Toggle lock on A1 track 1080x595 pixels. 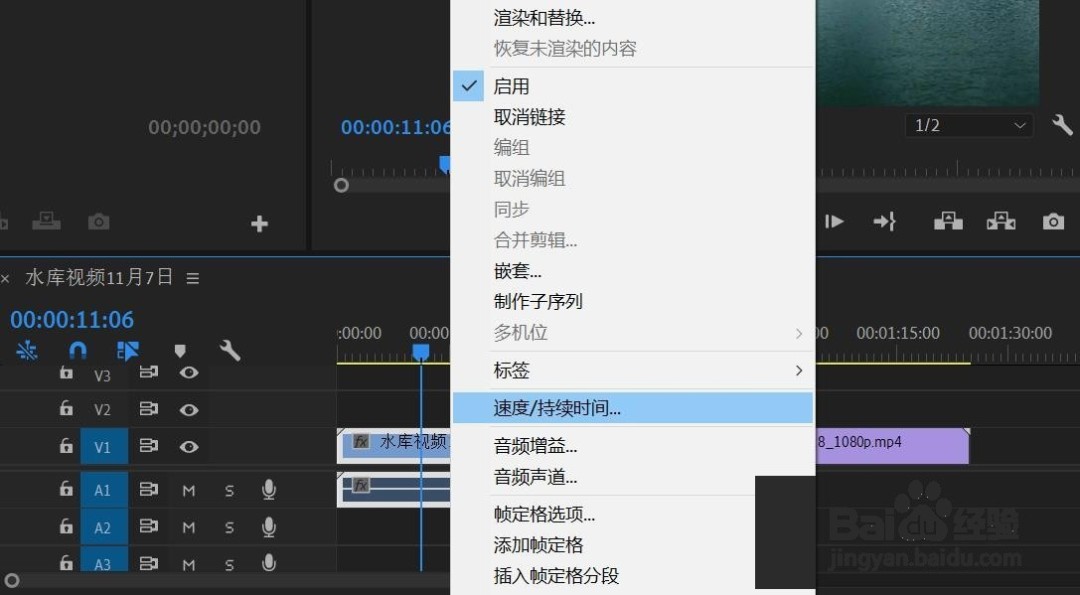[66, 489]
